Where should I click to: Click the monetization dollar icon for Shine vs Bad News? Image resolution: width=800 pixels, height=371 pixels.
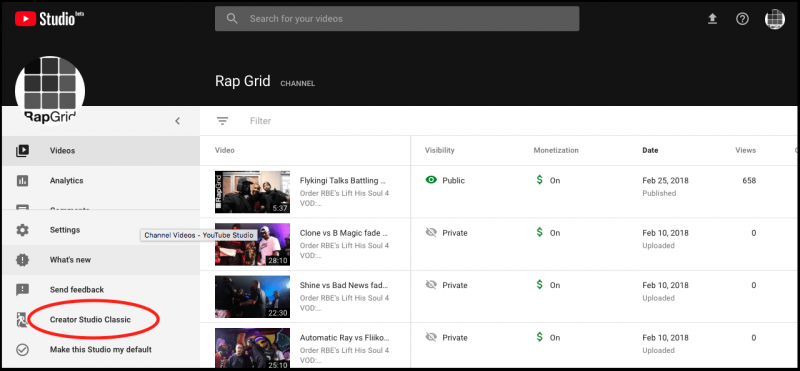click(x=539, y=285)
